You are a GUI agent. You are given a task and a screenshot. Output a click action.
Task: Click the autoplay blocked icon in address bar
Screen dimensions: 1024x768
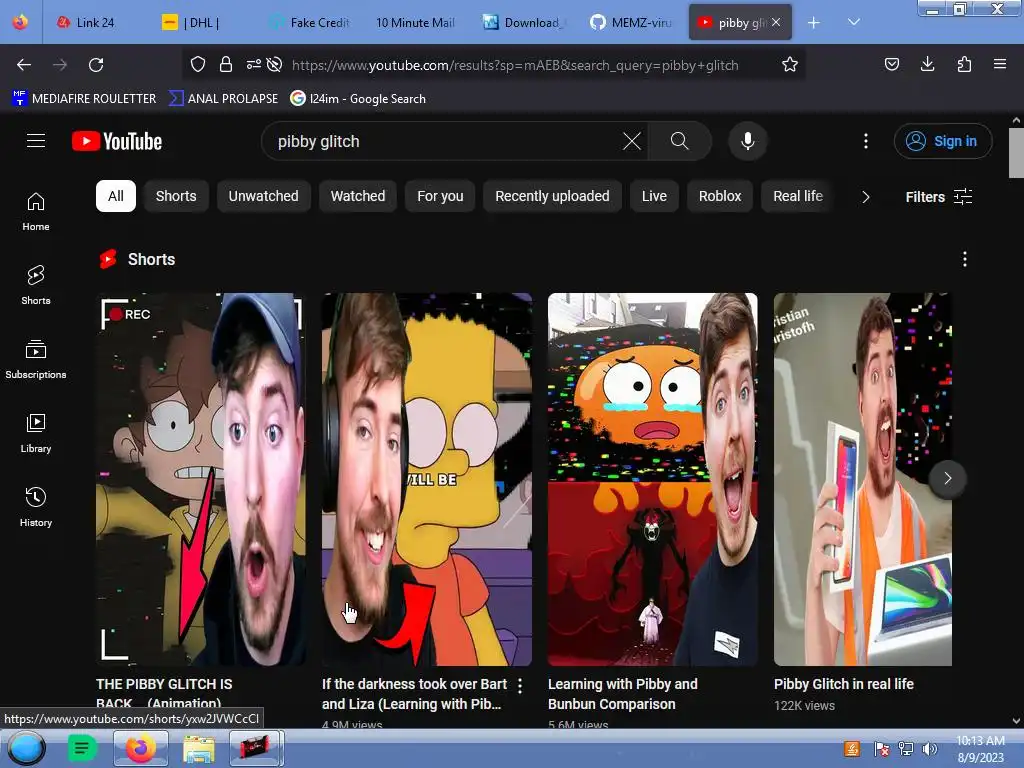tap(275, 64)
